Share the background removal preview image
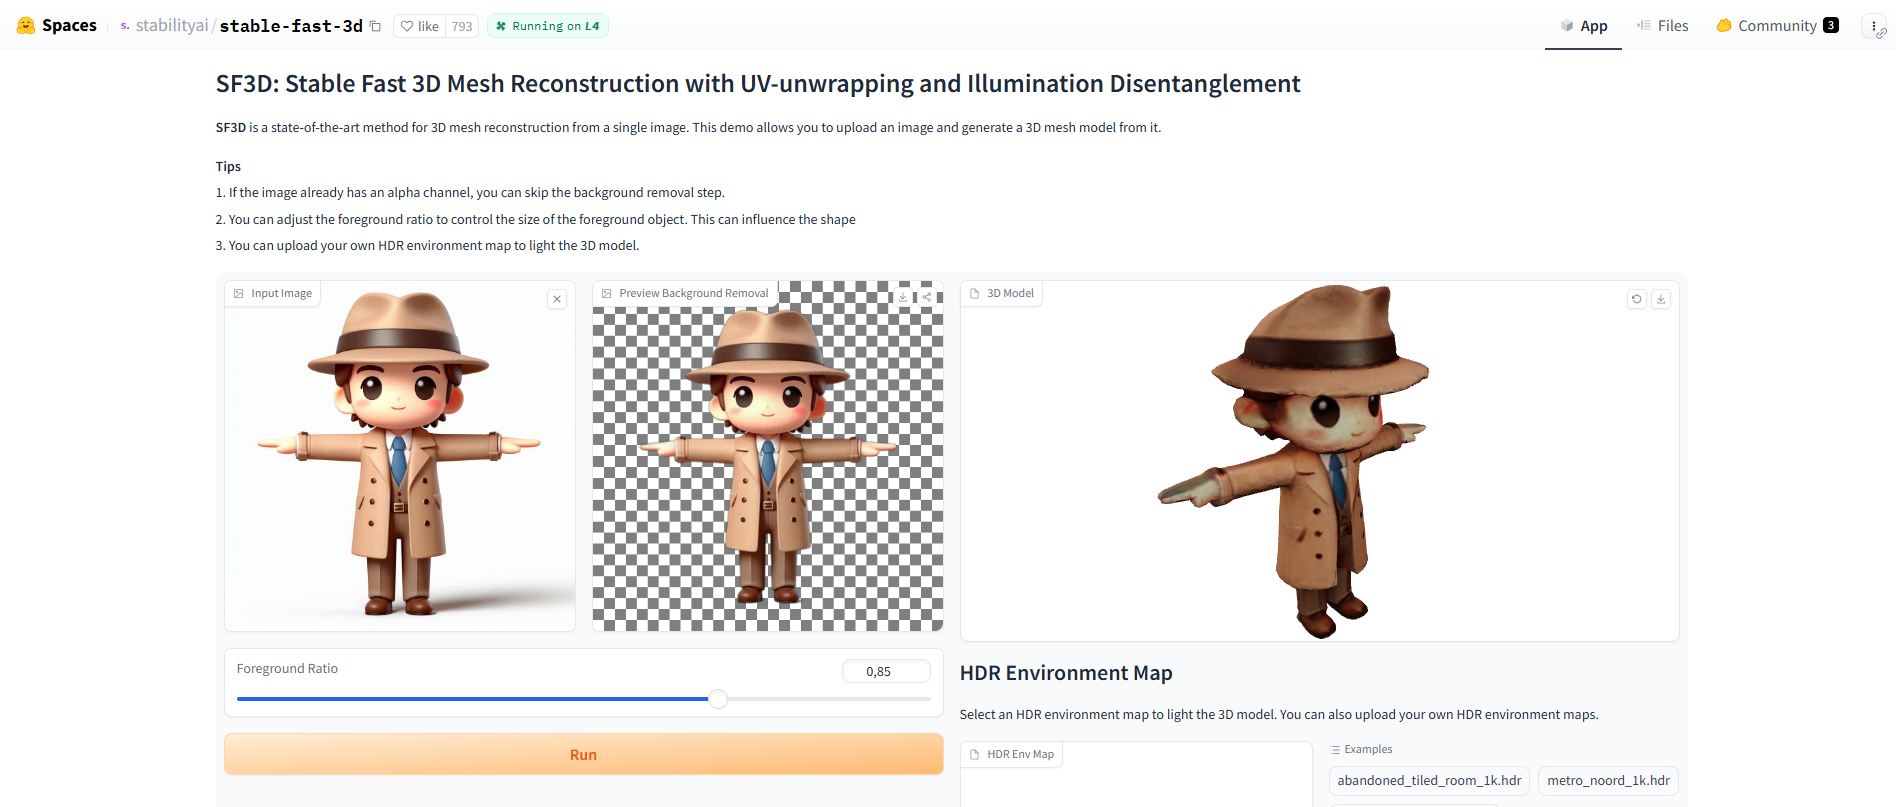The width and height of the screenshot is (1896, 807). pos(927,297)
